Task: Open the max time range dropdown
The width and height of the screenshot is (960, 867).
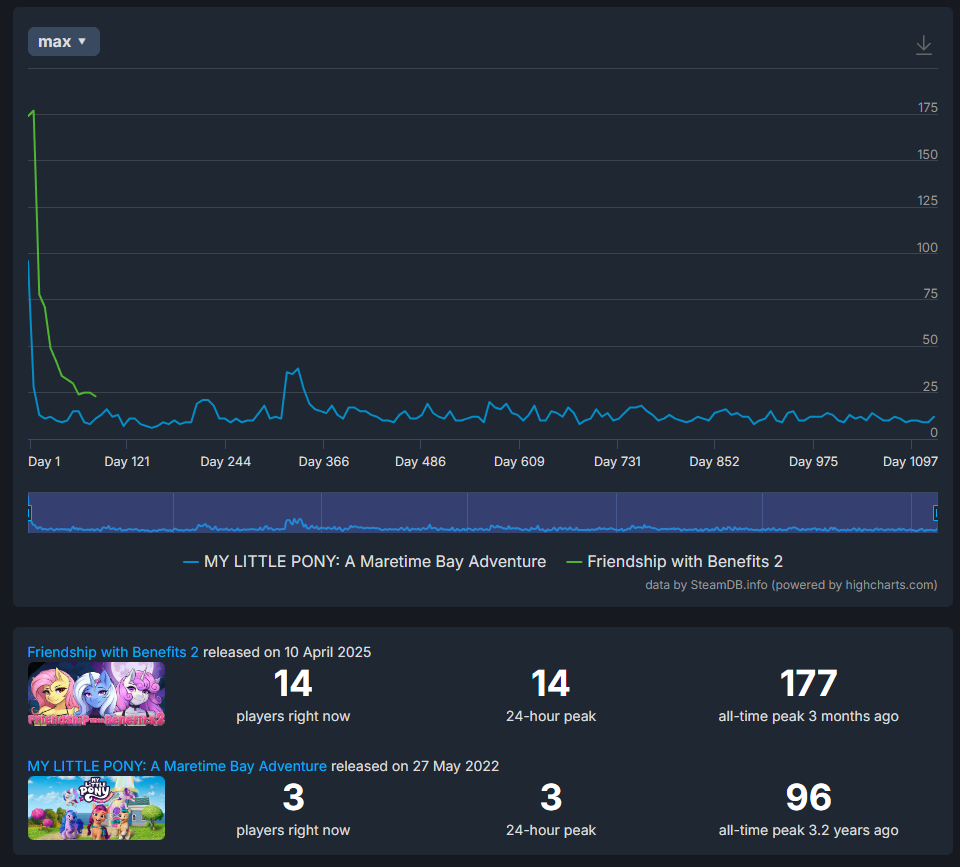Action: point(64,42)
